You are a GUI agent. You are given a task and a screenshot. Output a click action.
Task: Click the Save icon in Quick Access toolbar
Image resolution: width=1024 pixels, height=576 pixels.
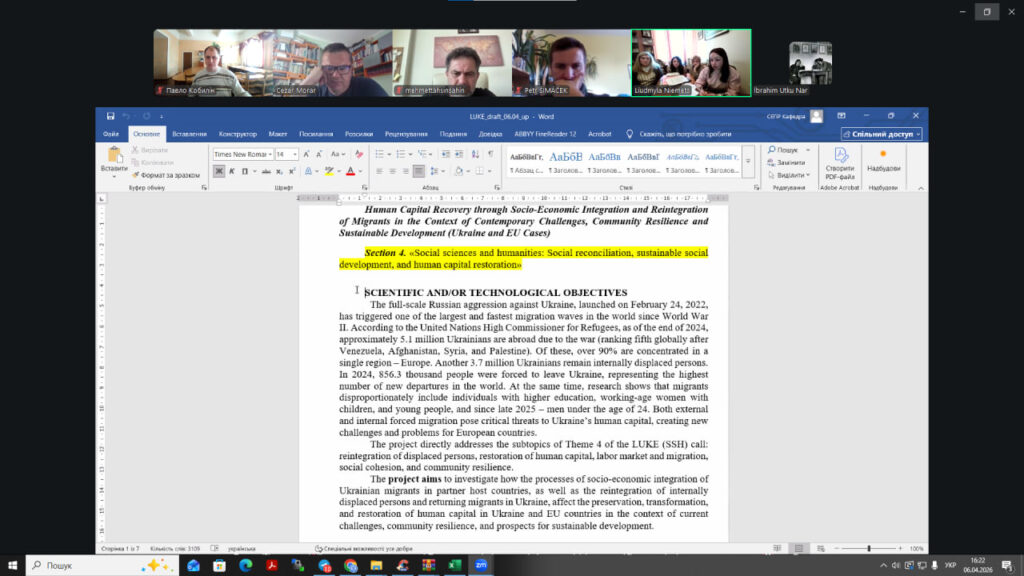(x=110, y=116)
